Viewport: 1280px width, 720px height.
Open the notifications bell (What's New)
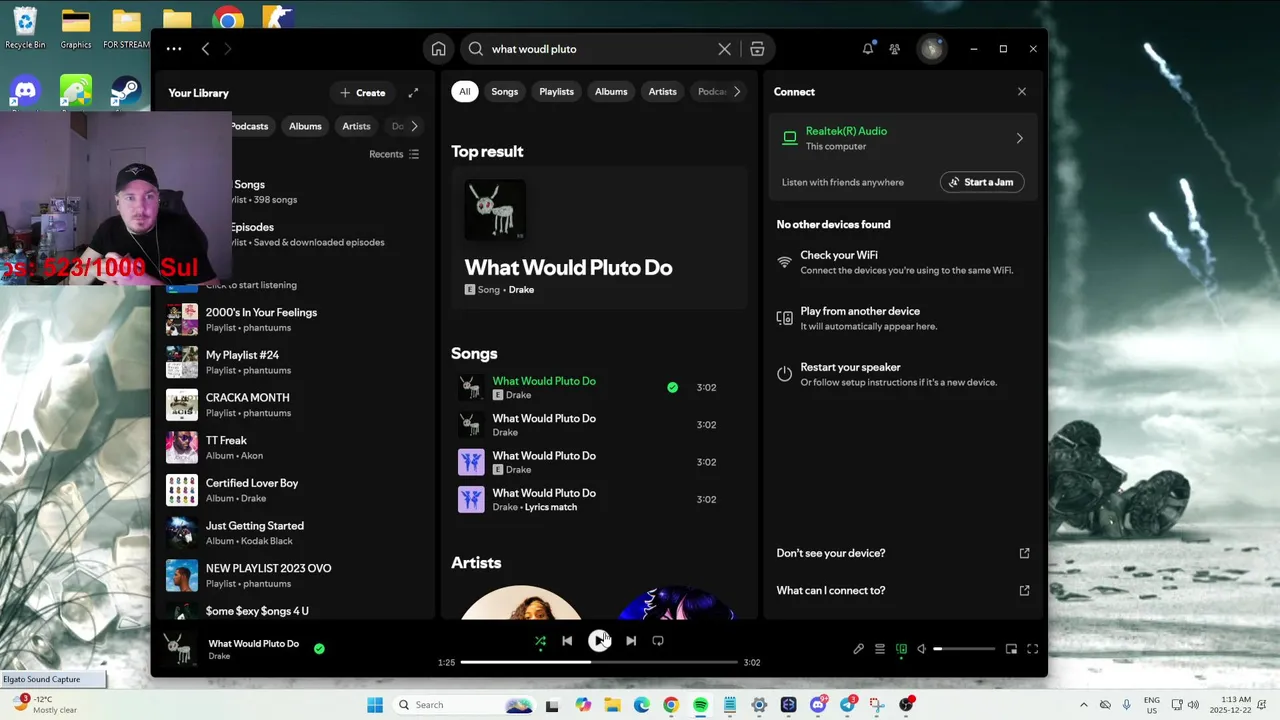pyautogui.click(x=868, y=49)
